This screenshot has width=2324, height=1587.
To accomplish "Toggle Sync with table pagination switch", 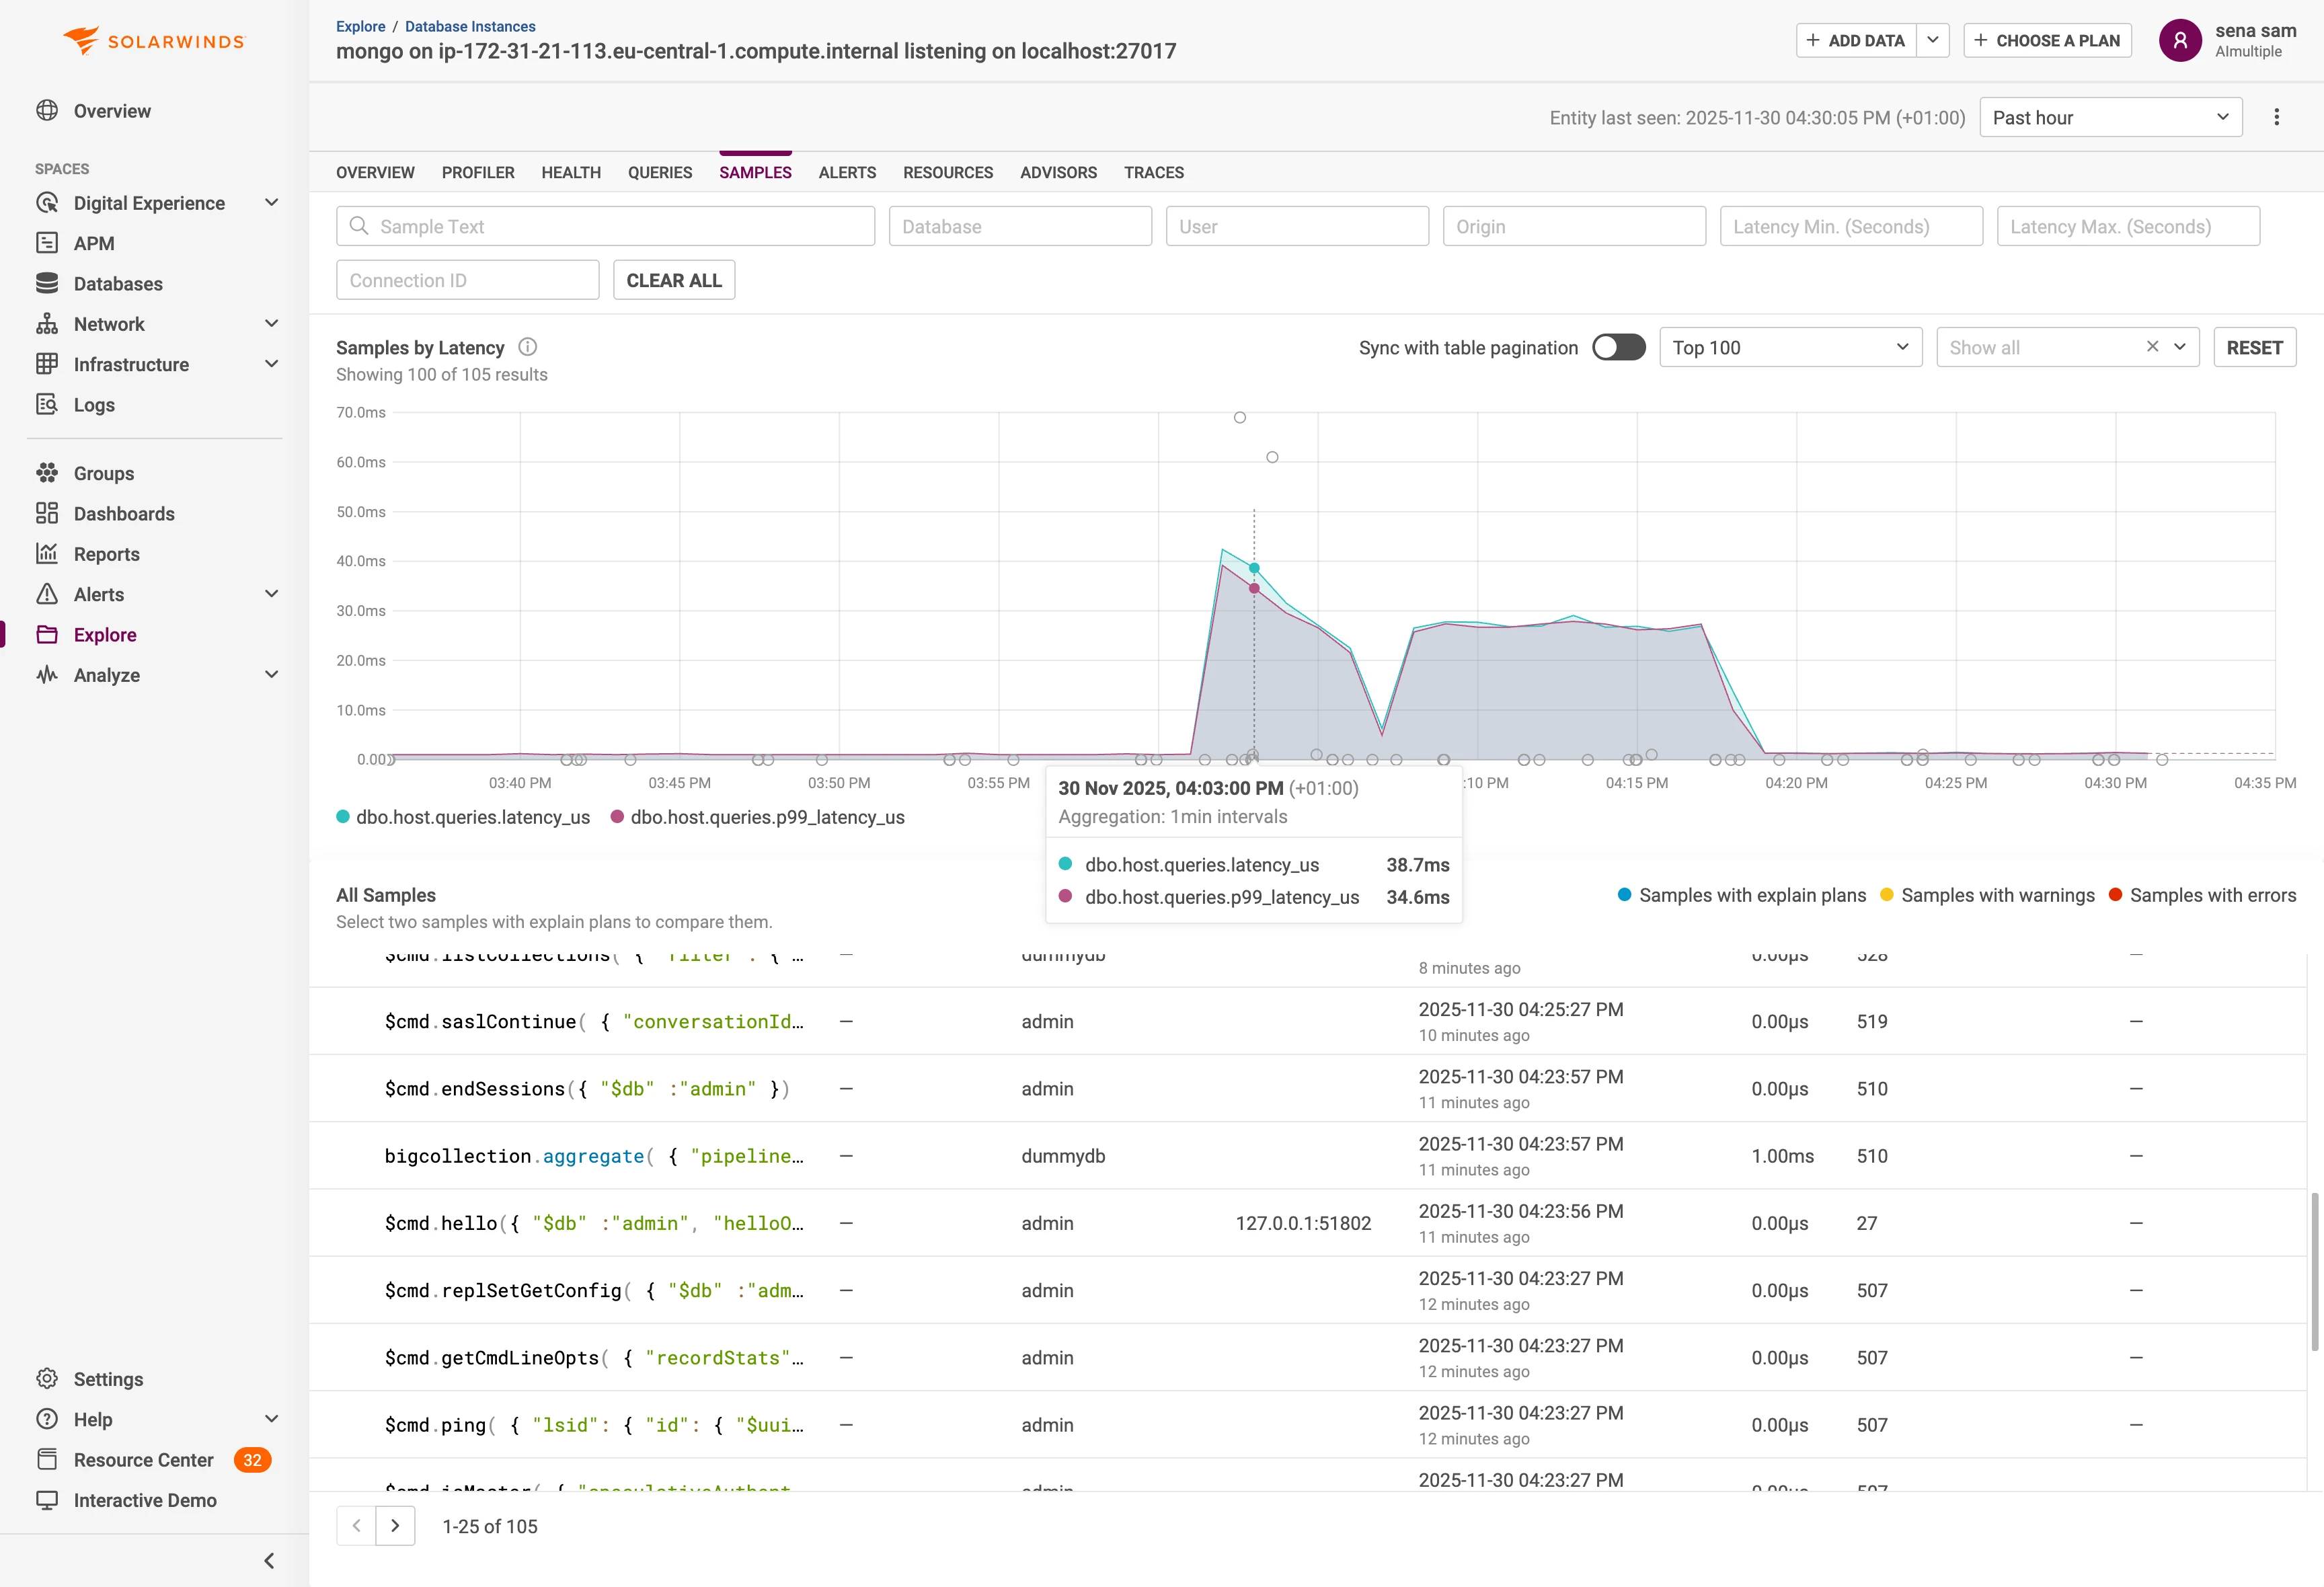I will coord(1618,347).
